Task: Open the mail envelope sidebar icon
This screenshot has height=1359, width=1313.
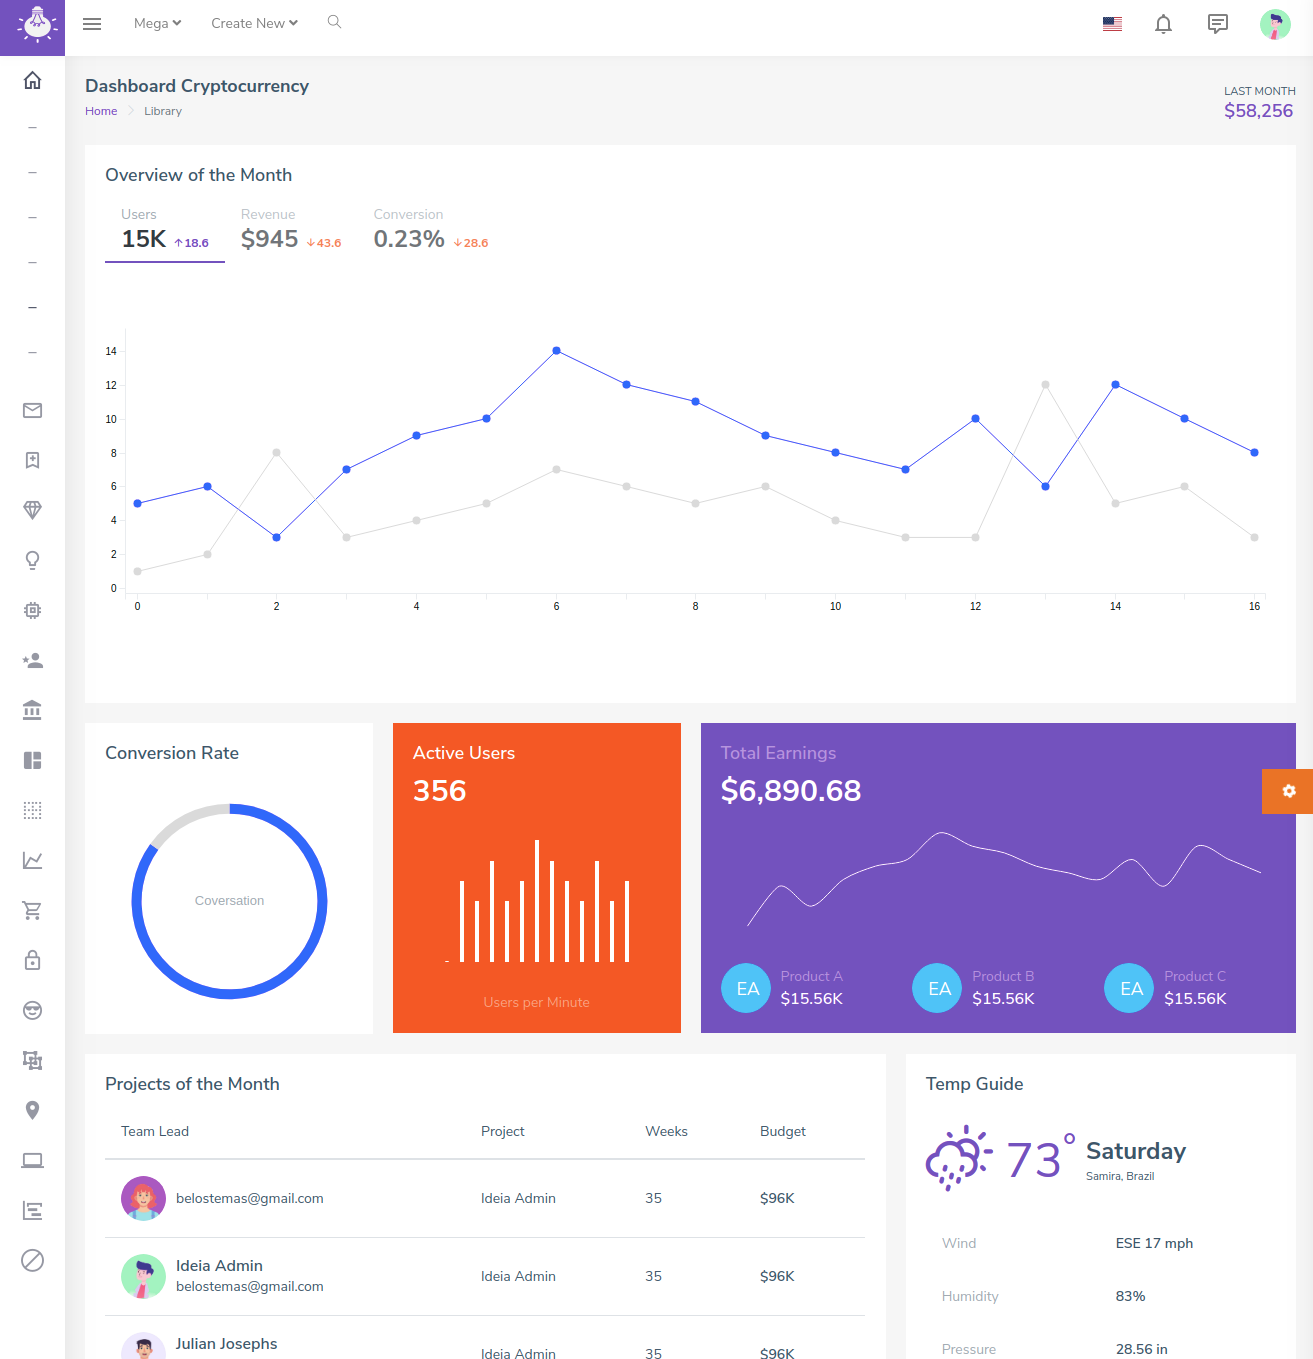Action: 32,410
